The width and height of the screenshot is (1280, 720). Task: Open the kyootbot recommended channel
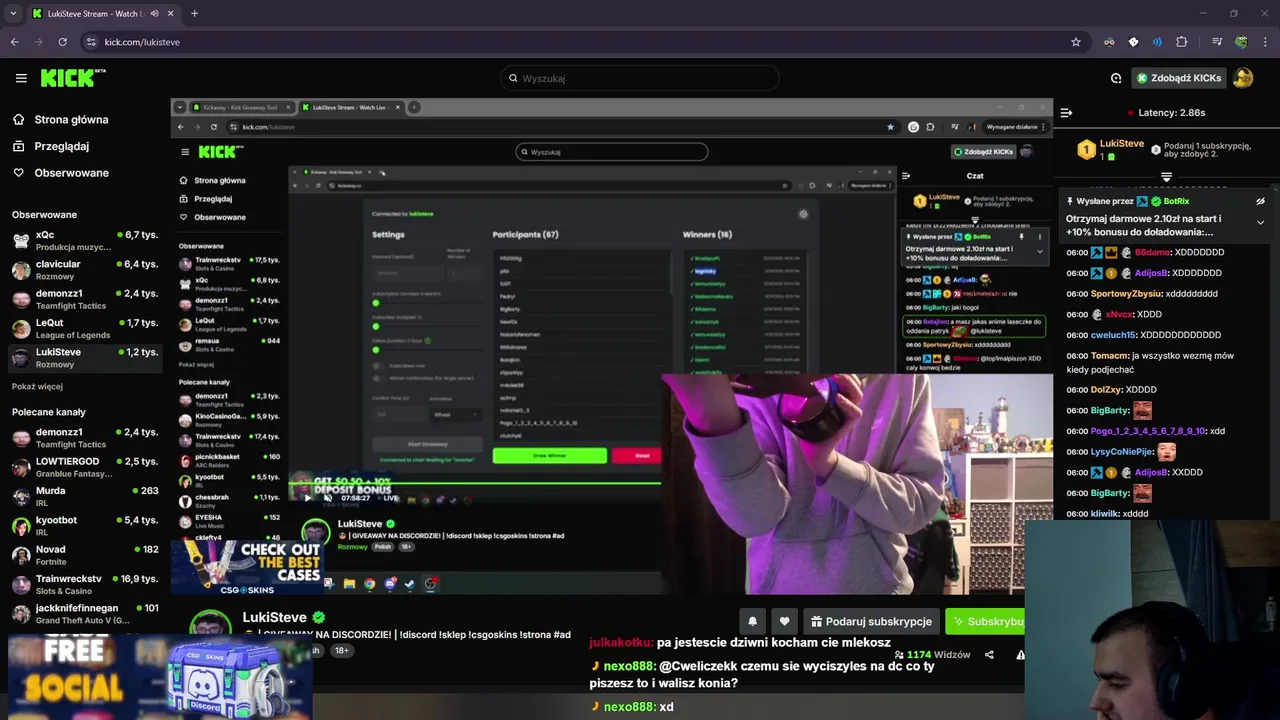coord(85,525)
